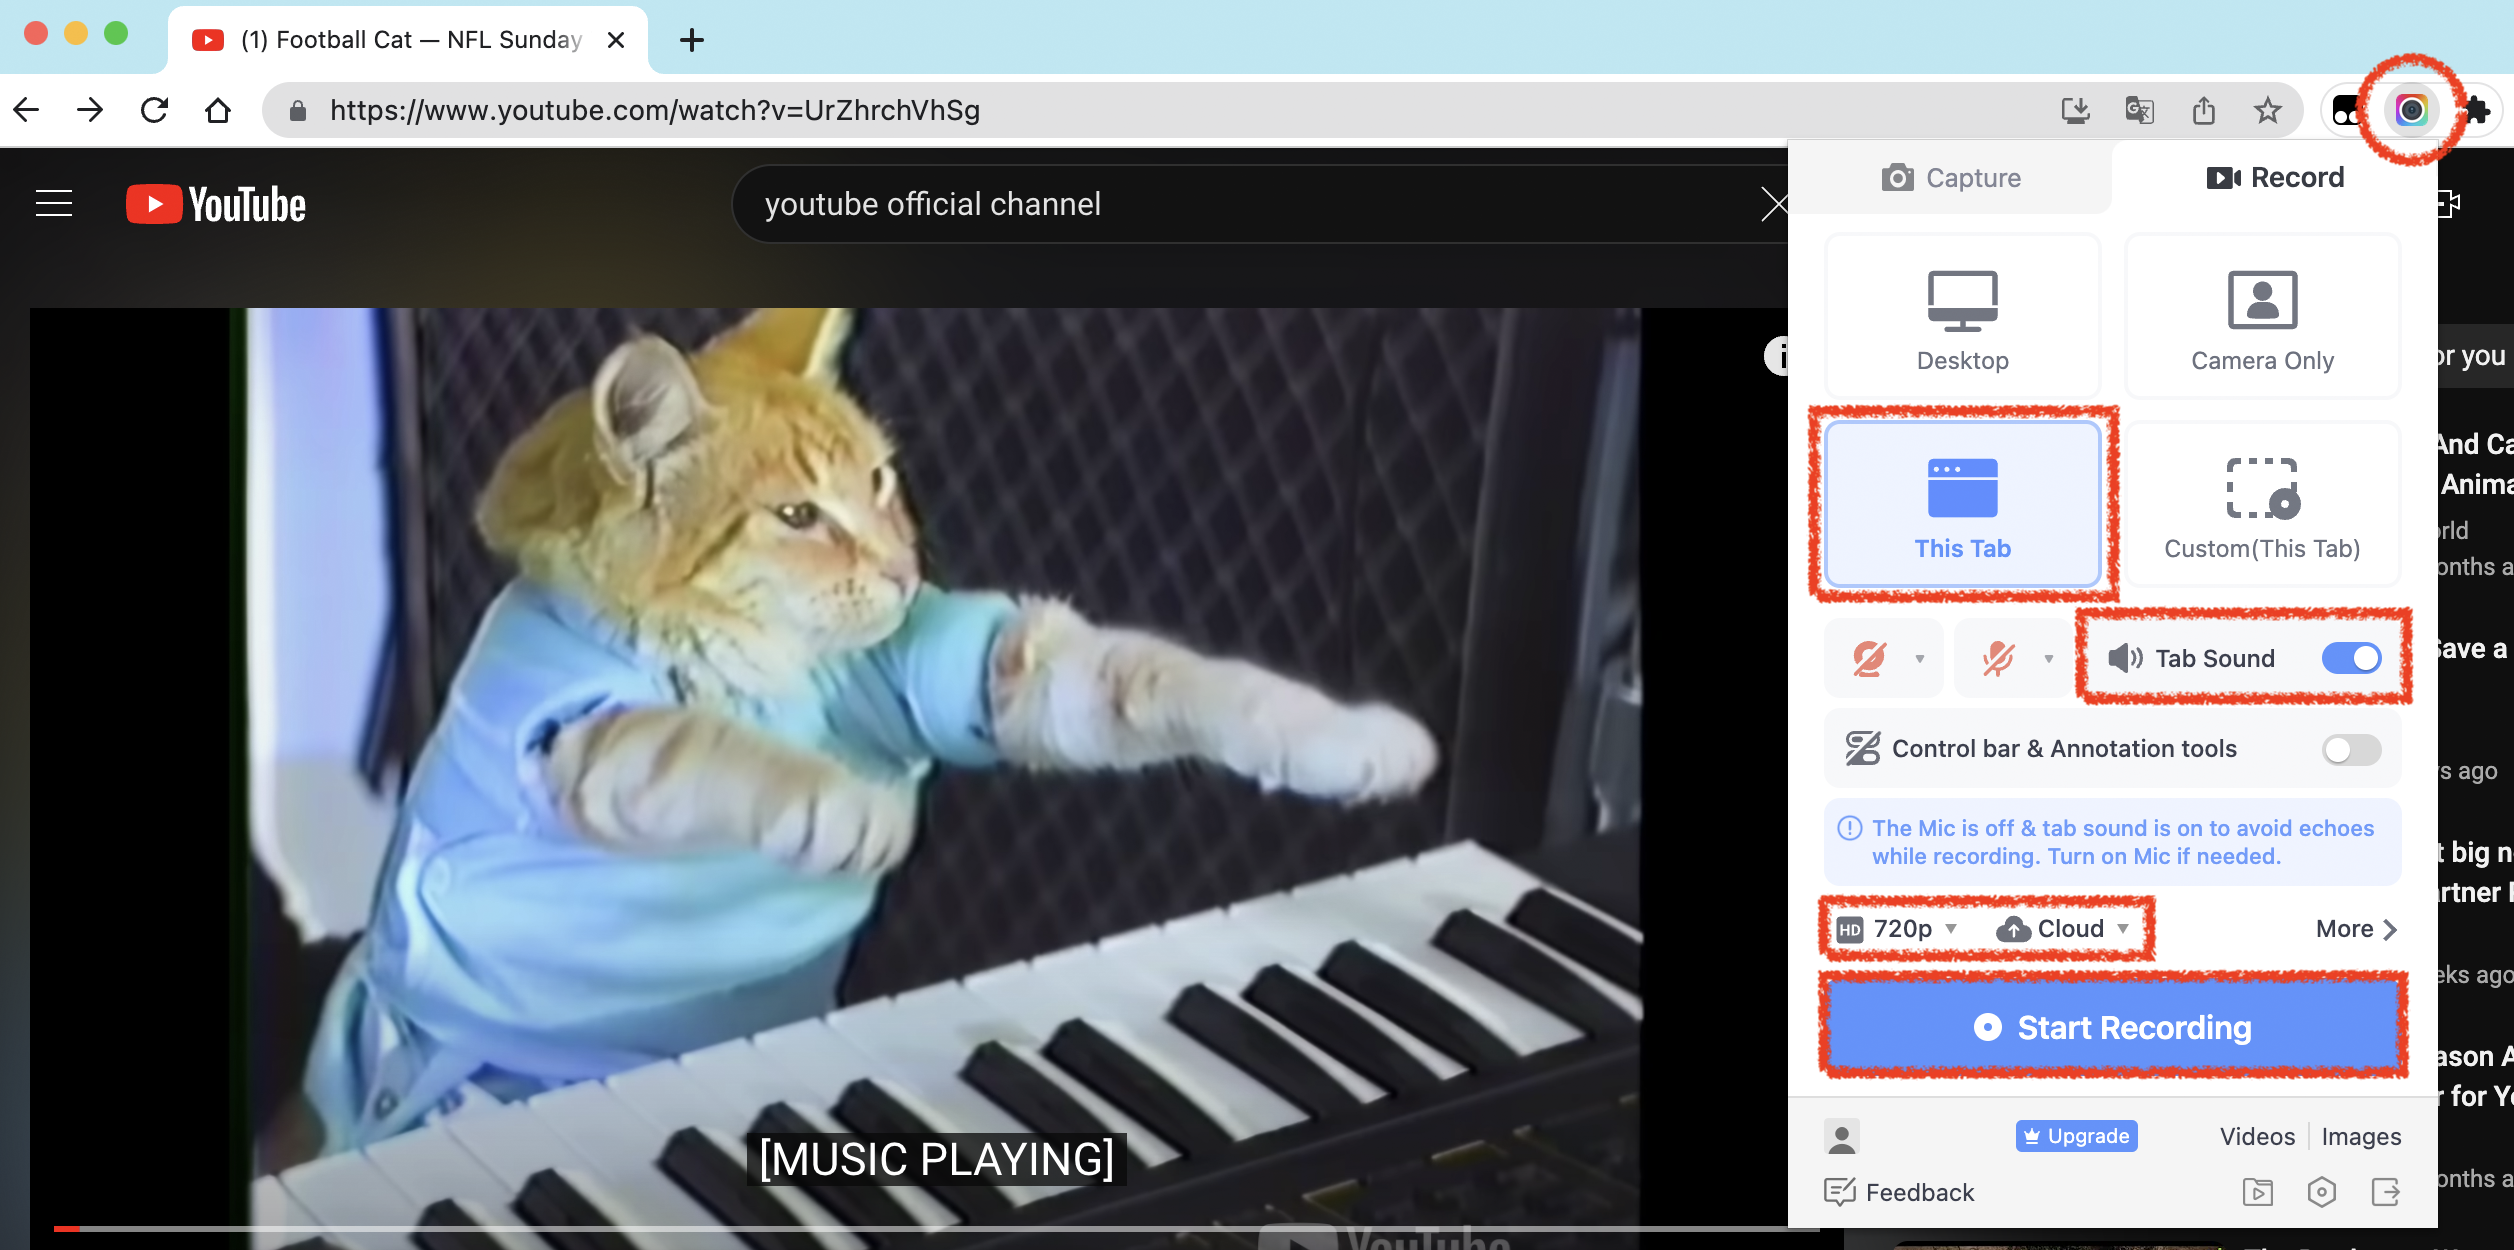
Task: Enable Control bar & Annotation tools
Action: coord(2351,749)
